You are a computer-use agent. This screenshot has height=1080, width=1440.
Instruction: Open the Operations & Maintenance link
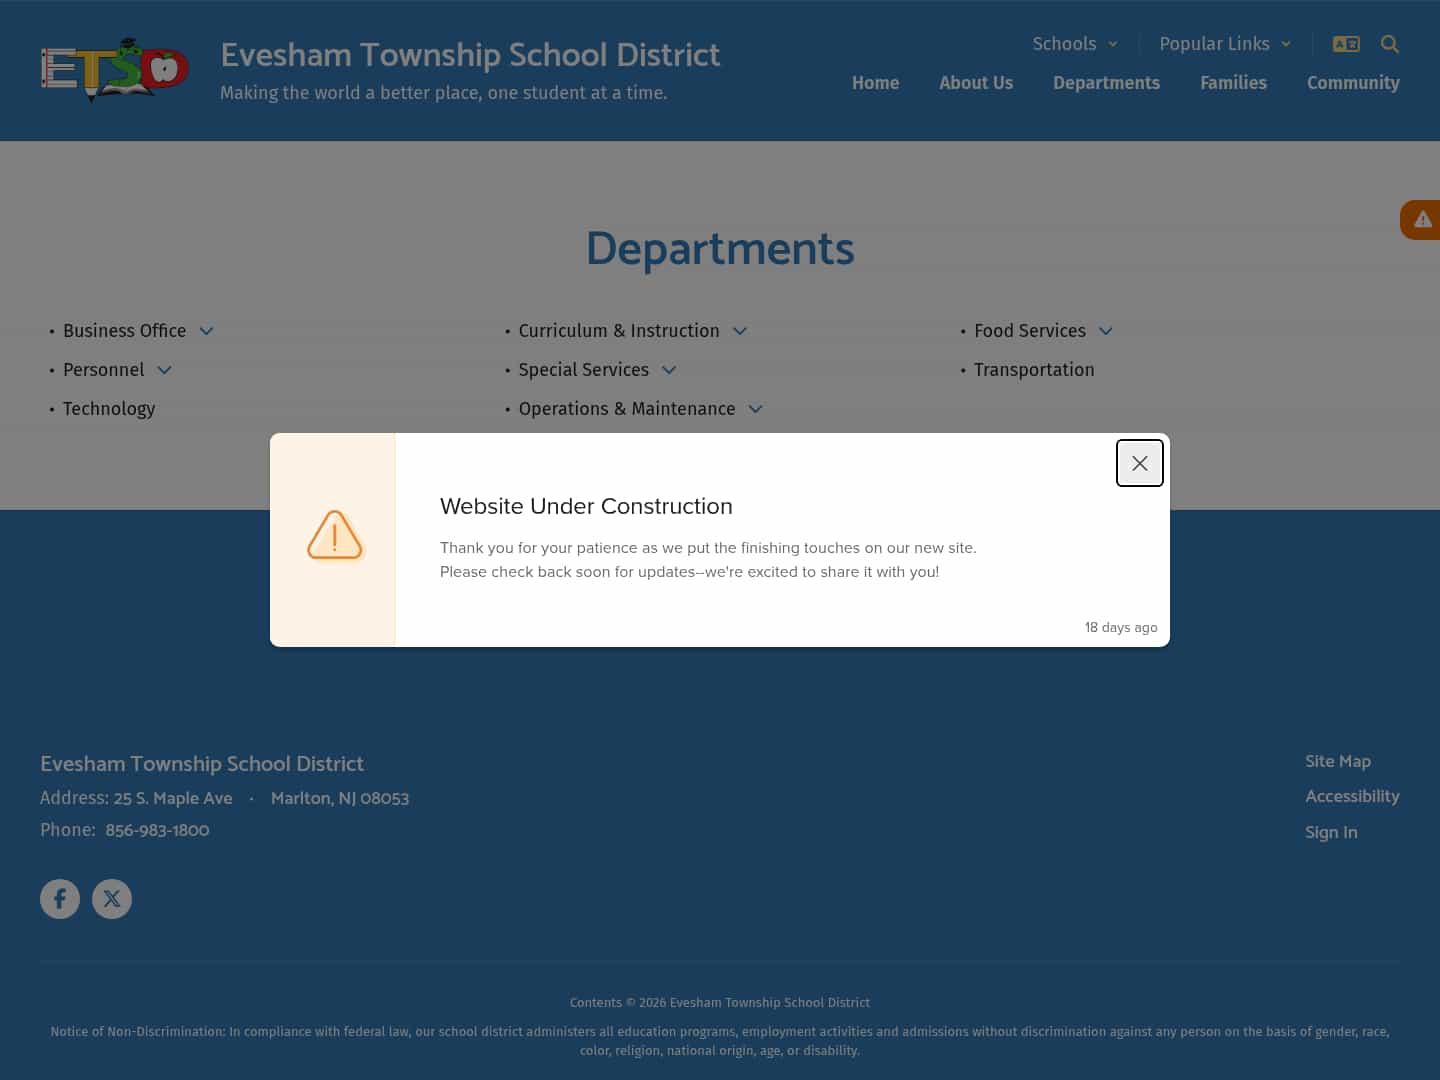pos(627,409)
